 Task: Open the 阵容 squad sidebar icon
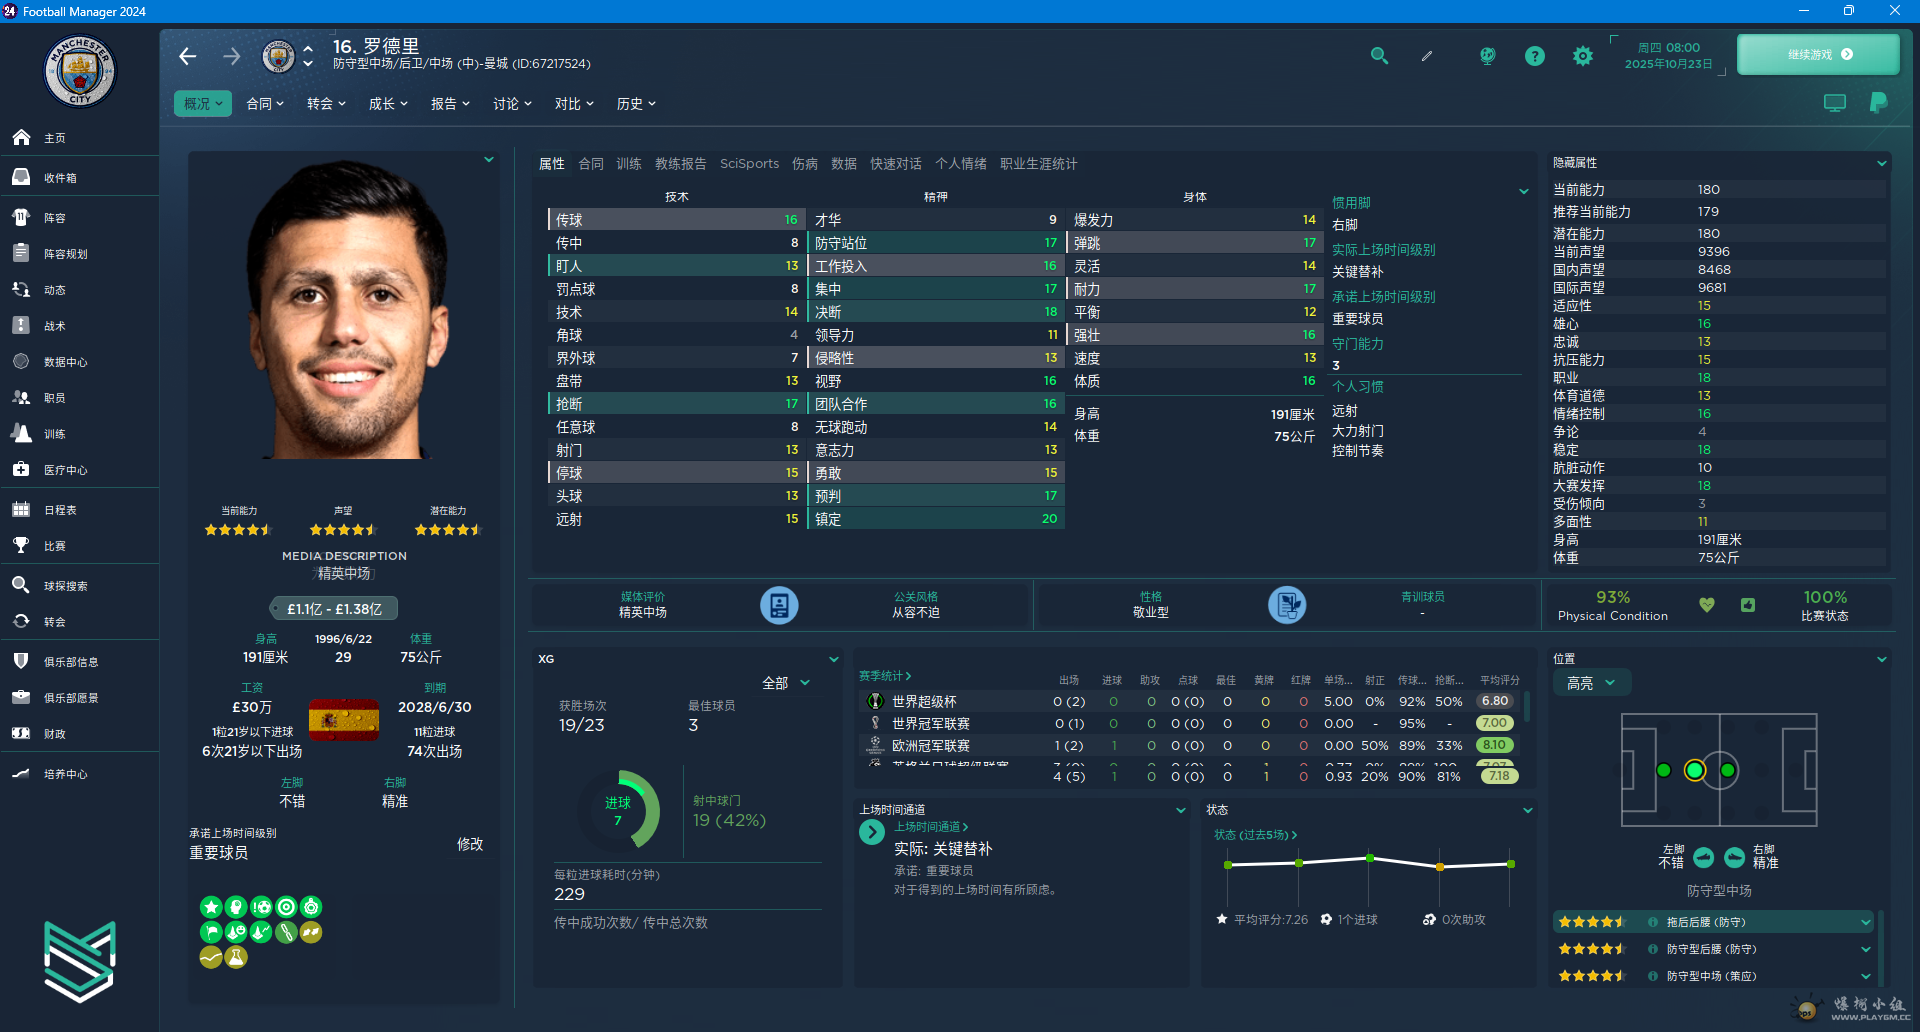point(21,217)
